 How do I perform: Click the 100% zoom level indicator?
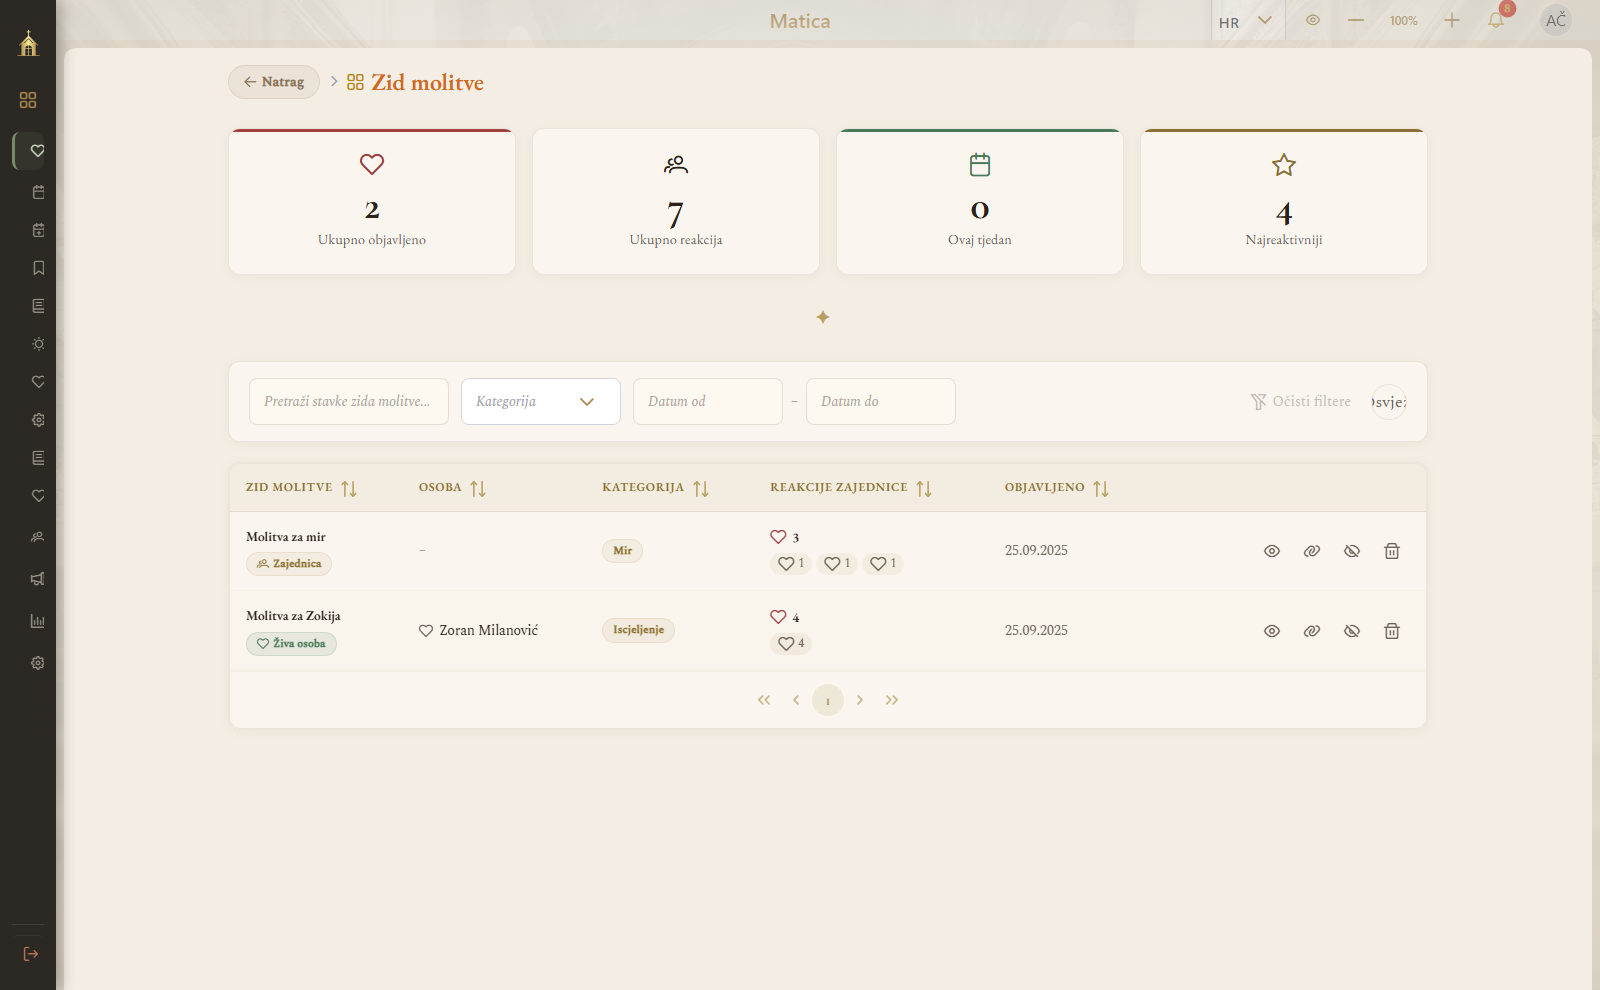coord(1403,21)
